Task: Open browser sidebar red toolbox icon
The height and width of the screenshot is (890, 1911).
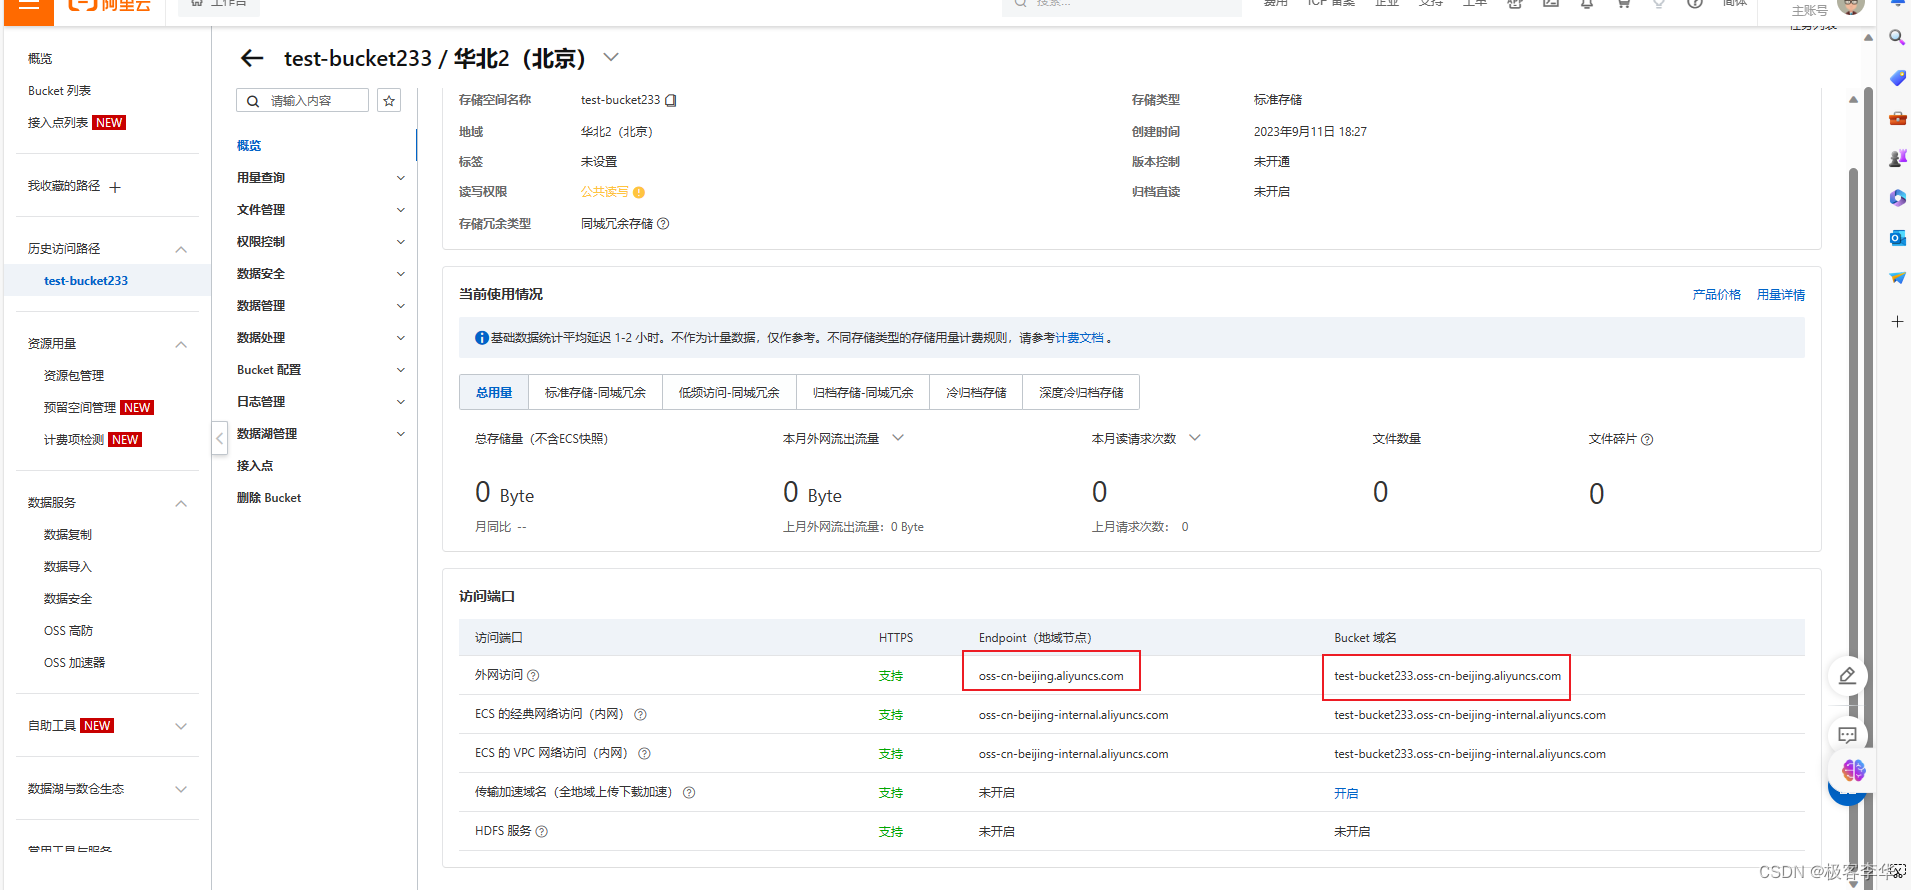Action: pyautogui.click(x=1897, y=118)
